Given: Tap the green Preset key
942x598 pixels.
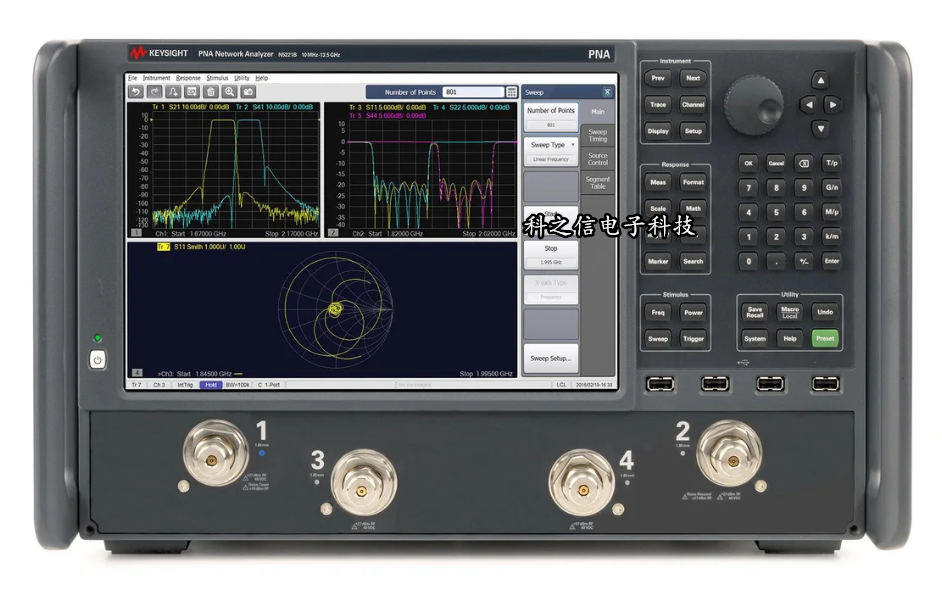Looking at the screenshot, I should [825, 338].
